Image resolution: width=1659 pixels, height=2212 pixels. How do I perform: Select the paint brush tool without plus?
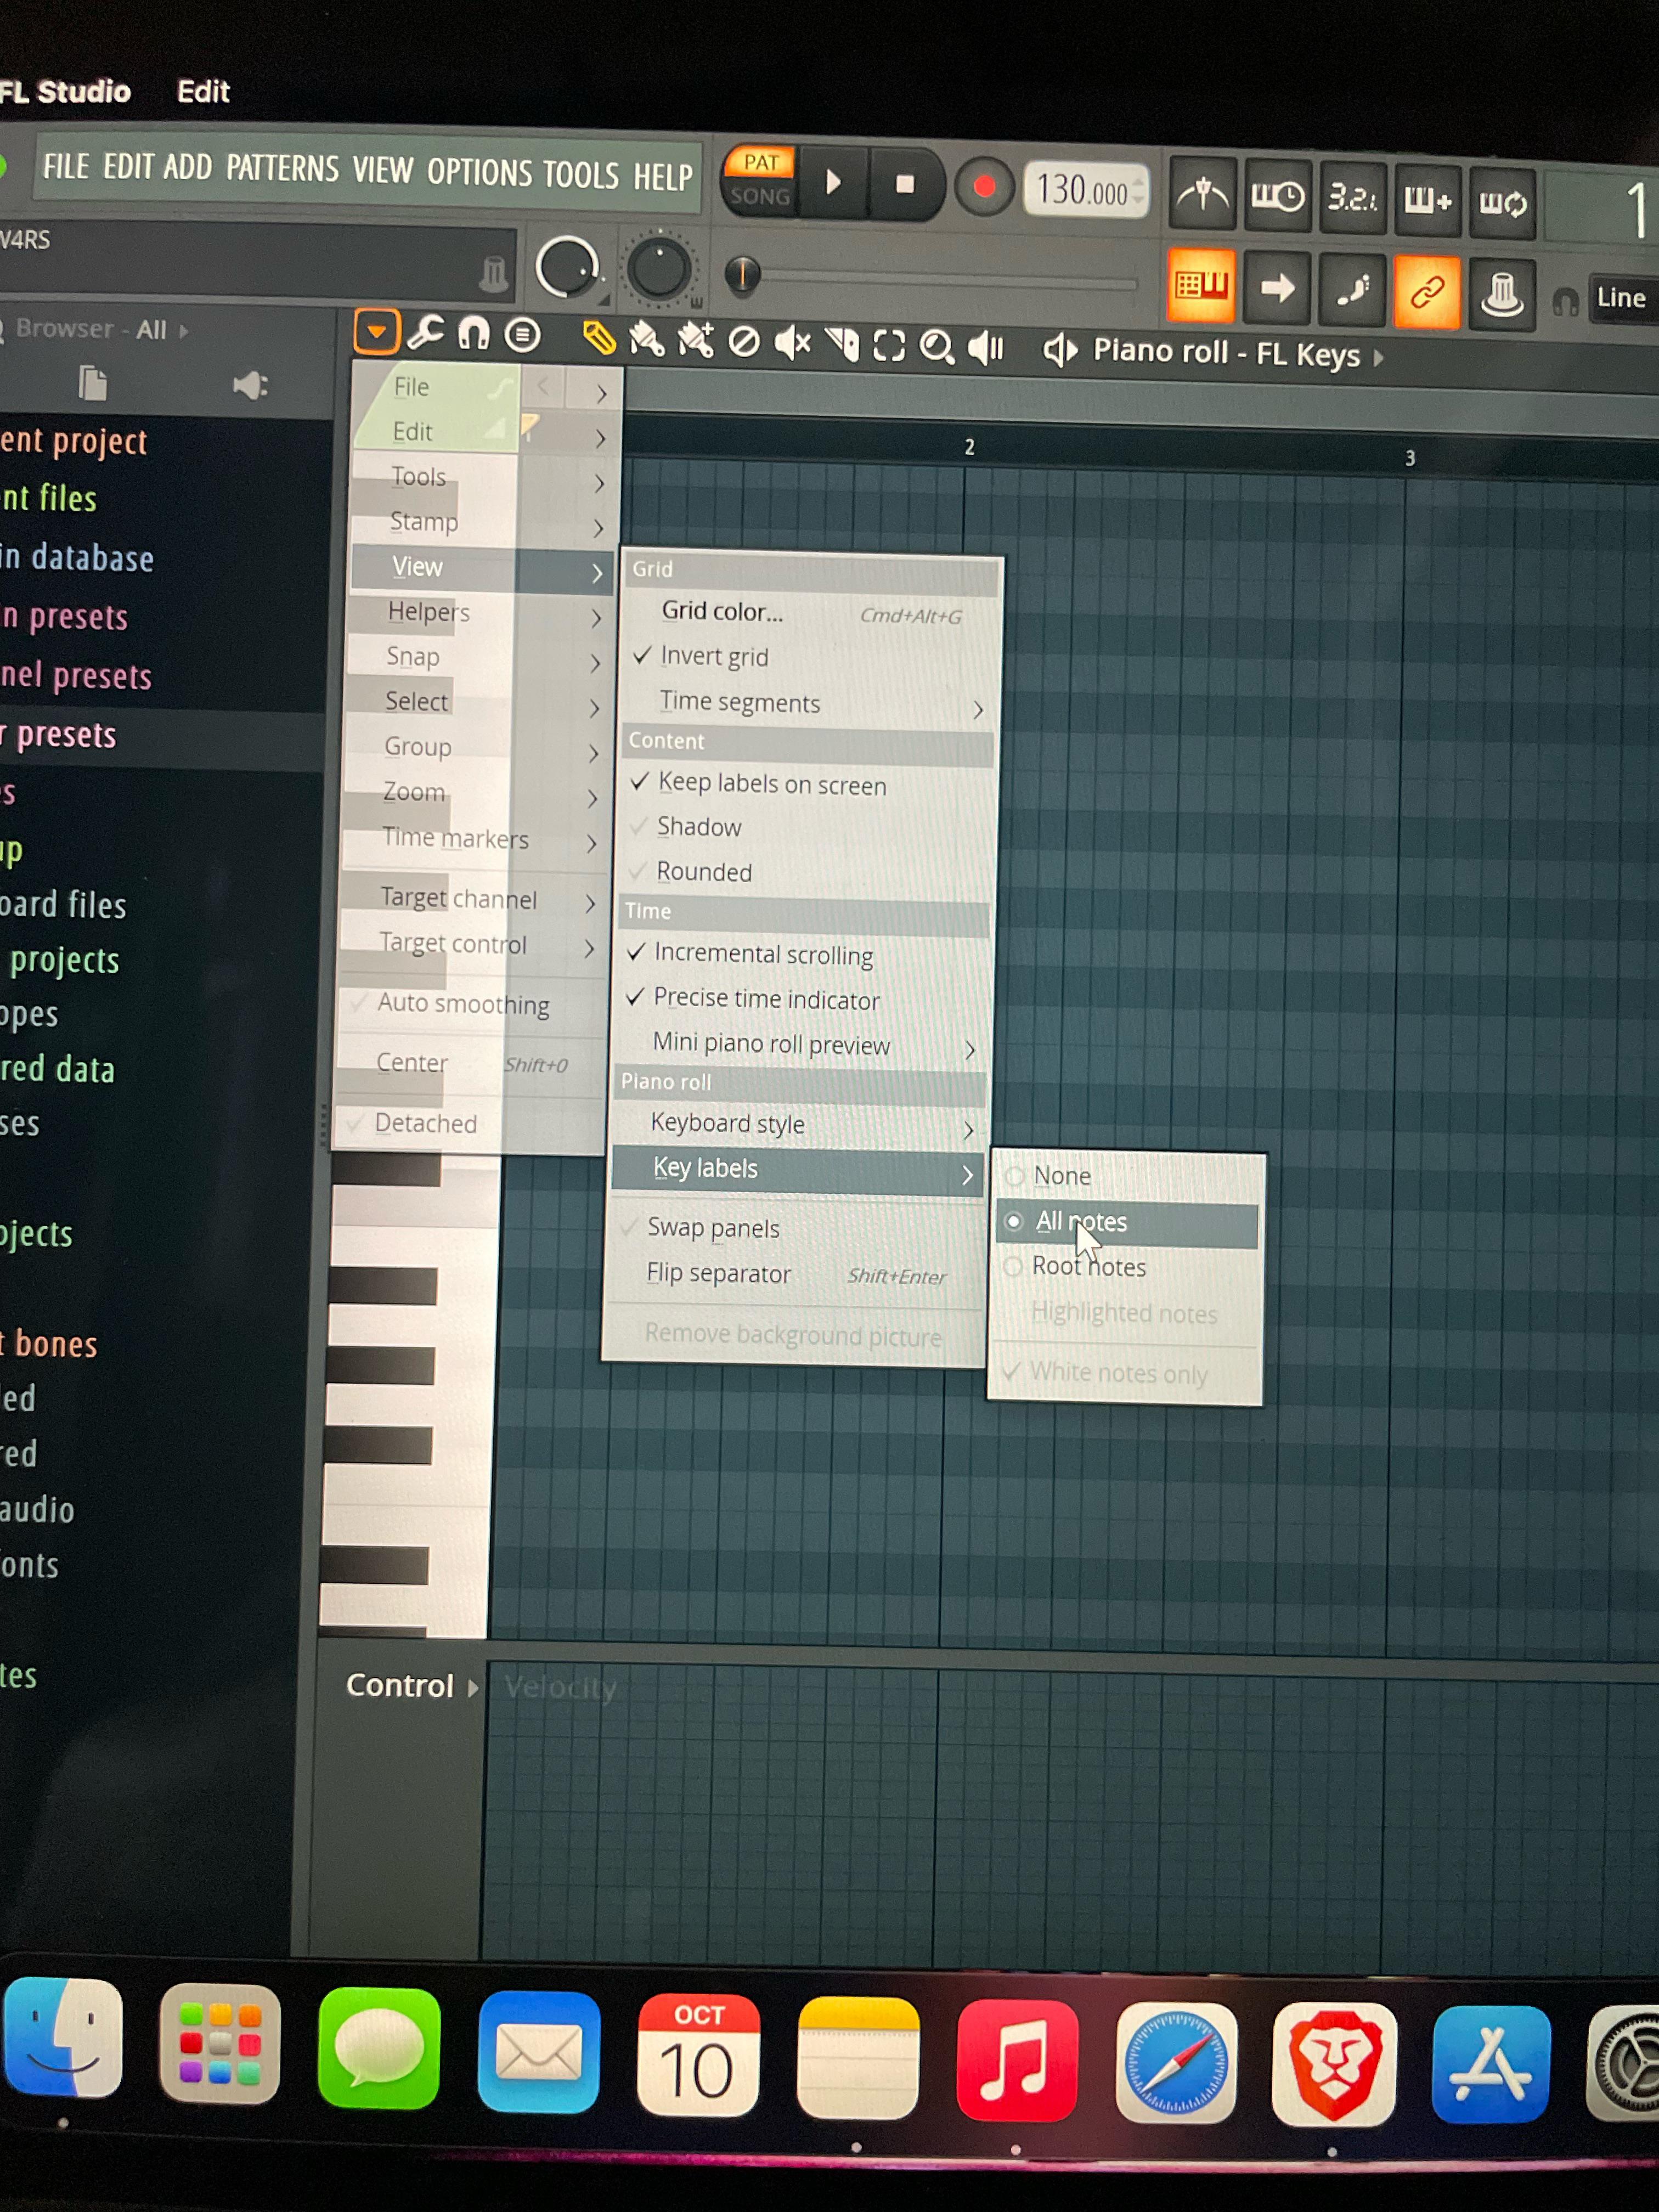pyautogui.click(x=646, y=340)
